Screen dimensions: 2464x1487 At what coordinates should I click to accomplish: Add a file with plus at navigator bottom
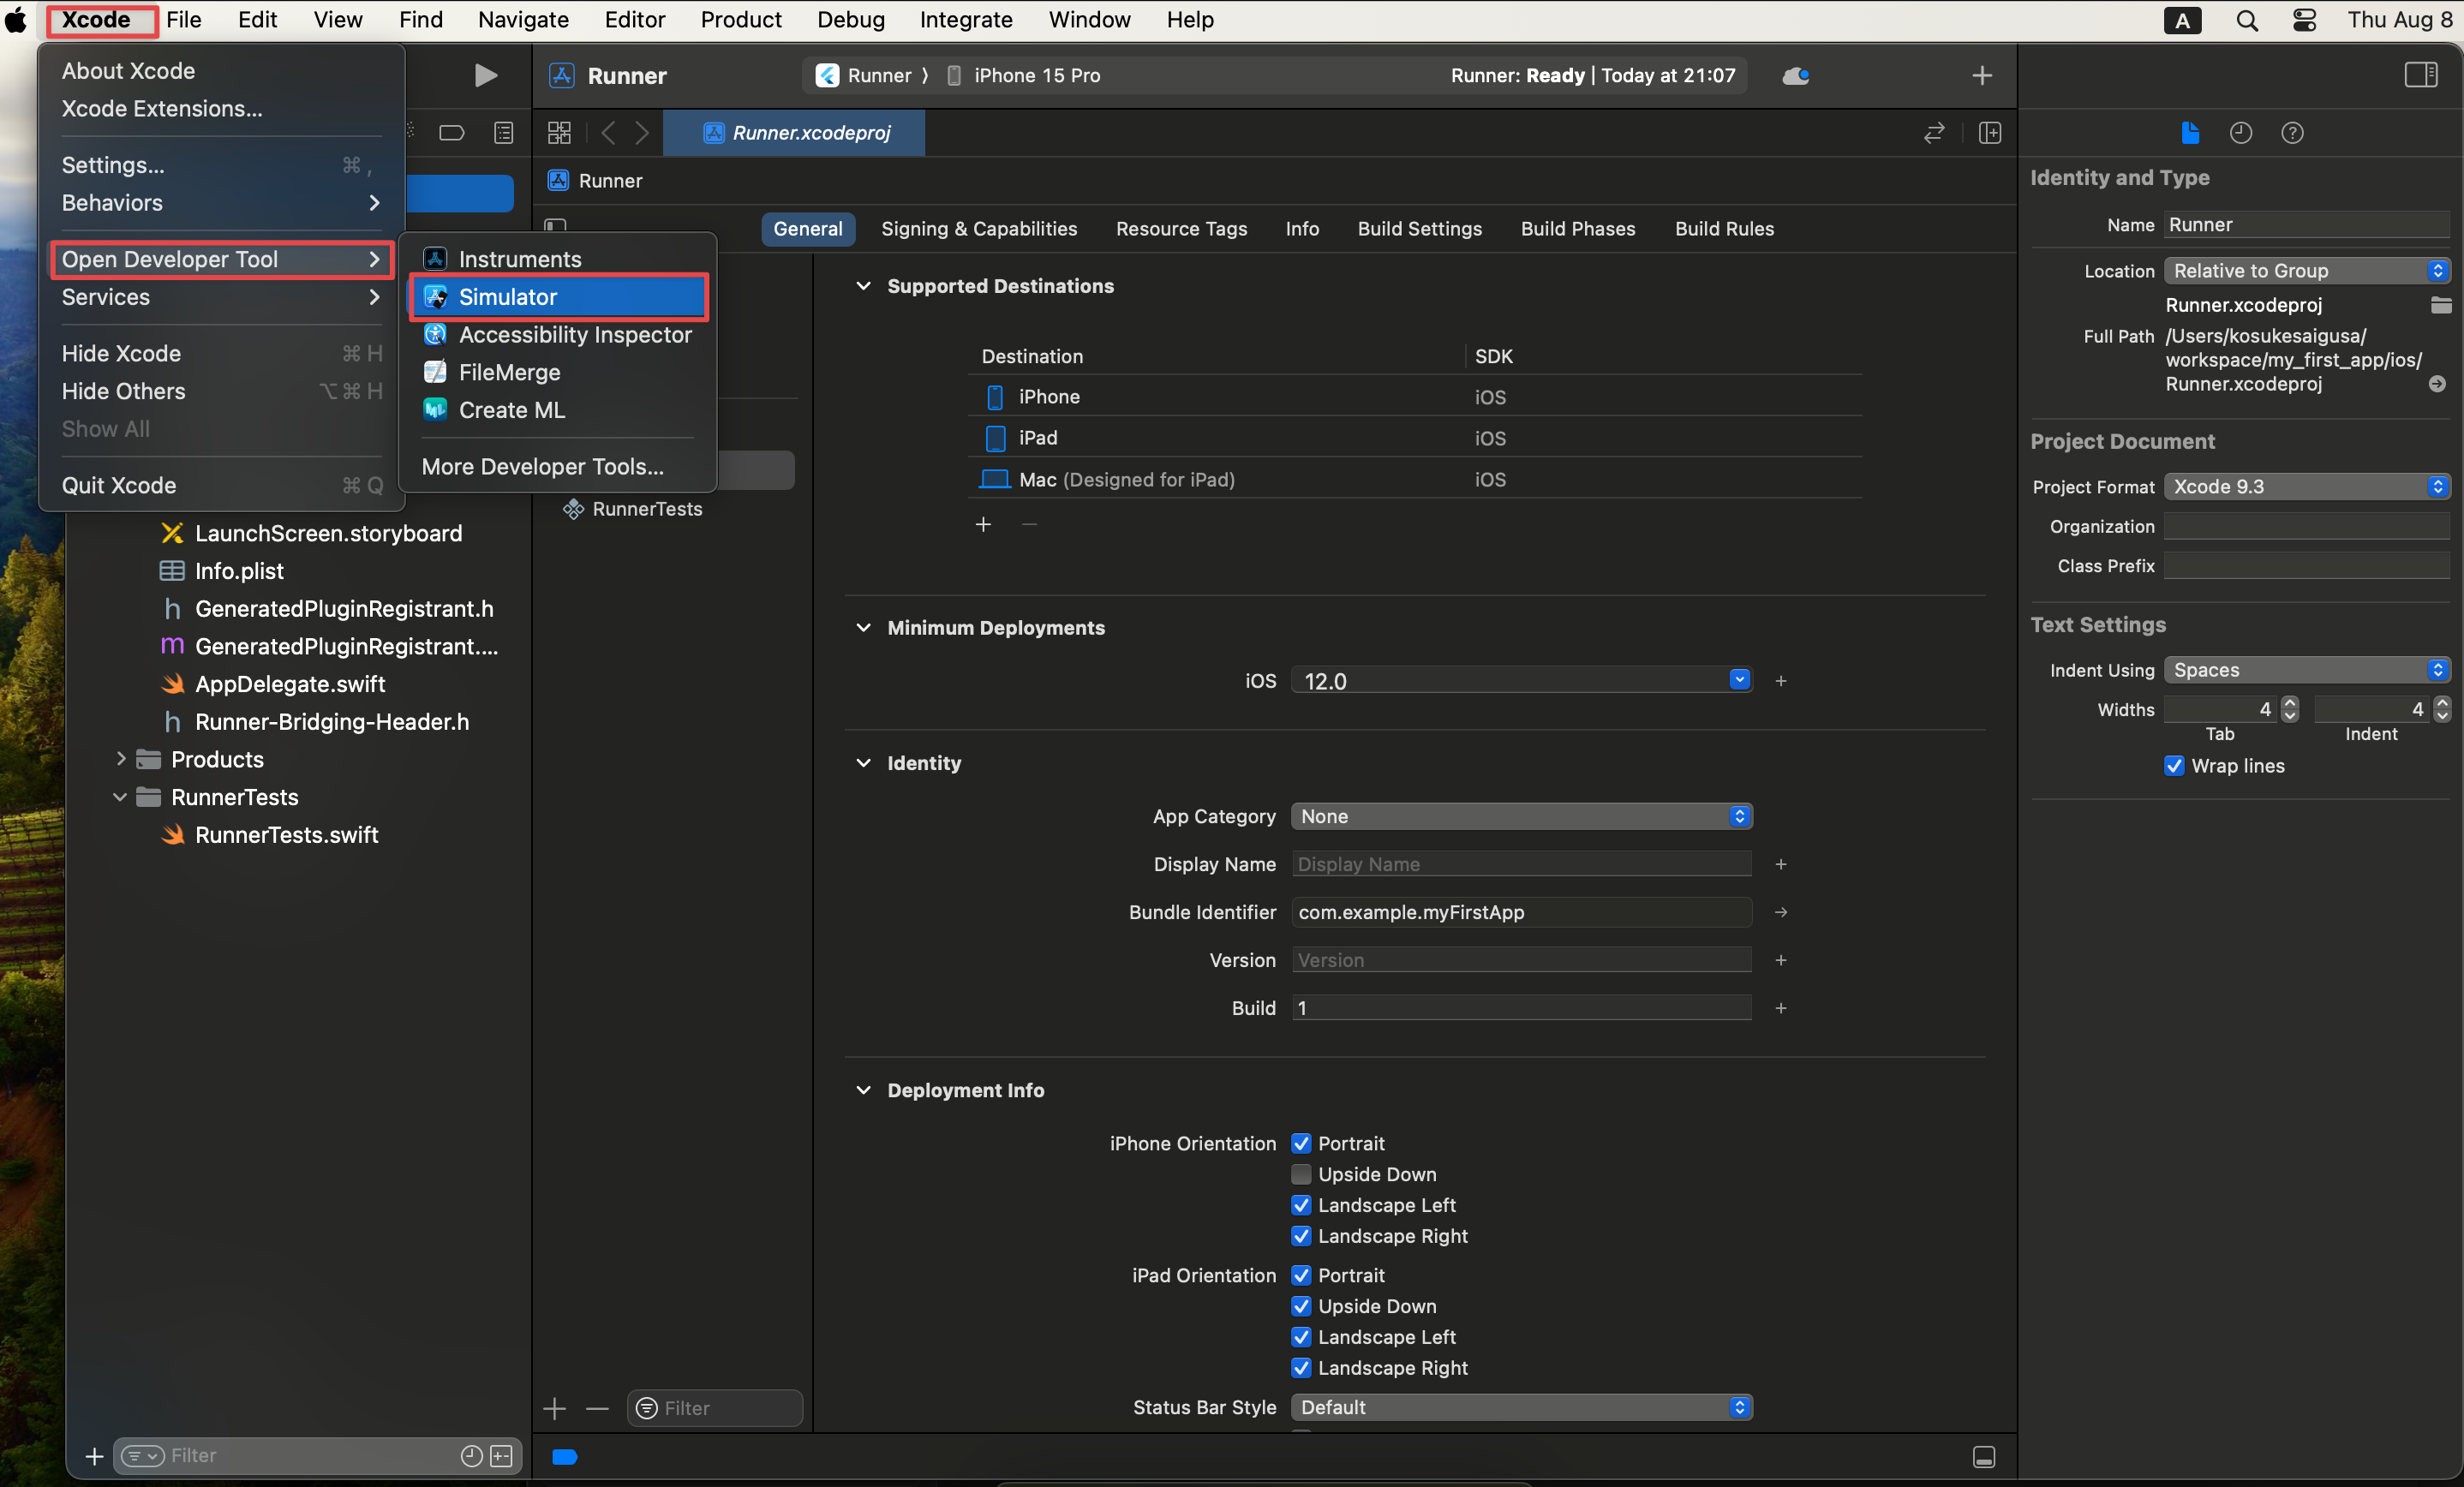point(94,1456)
